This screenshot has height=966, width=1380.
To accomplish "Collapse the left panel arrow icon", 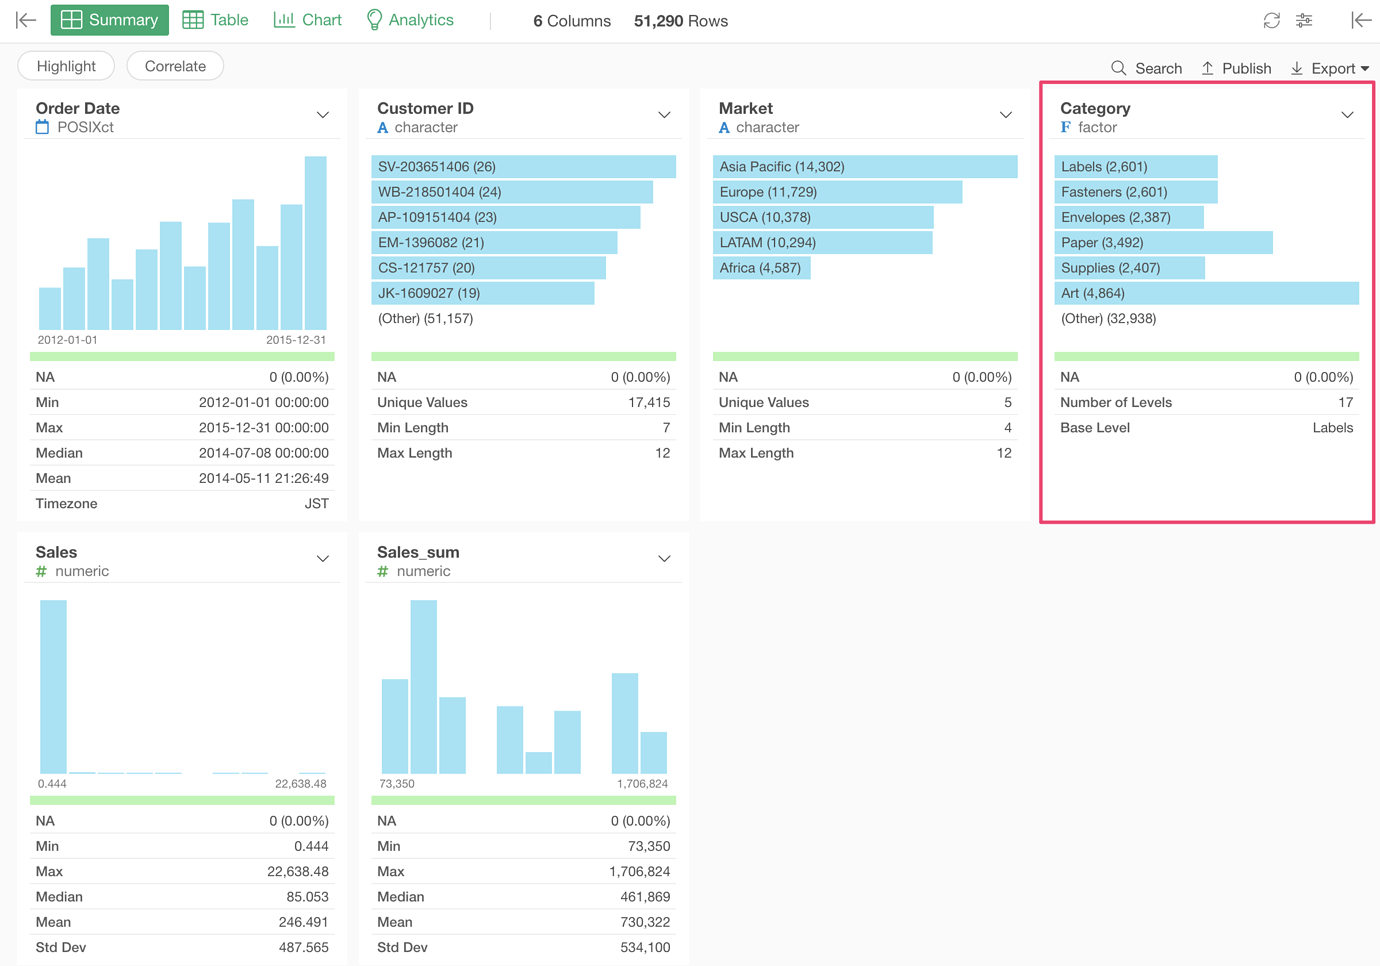I will click(x=26, y=20).
